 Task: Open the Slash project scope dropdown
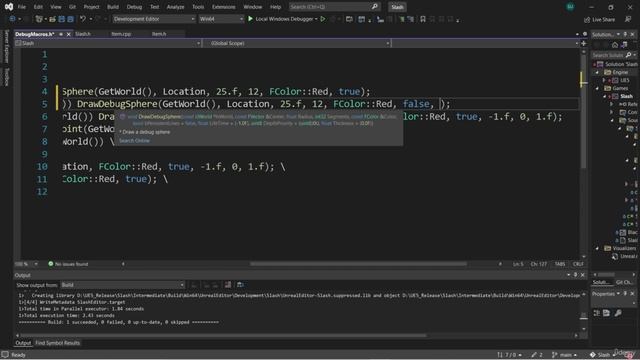(x=108, y=43)
